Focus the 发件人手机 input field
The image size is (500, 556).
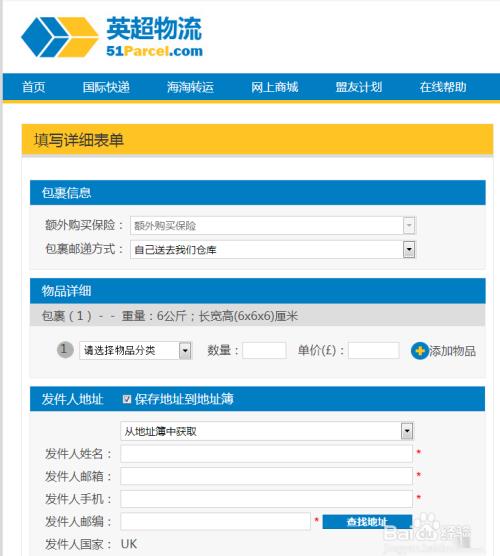[266, 499]
